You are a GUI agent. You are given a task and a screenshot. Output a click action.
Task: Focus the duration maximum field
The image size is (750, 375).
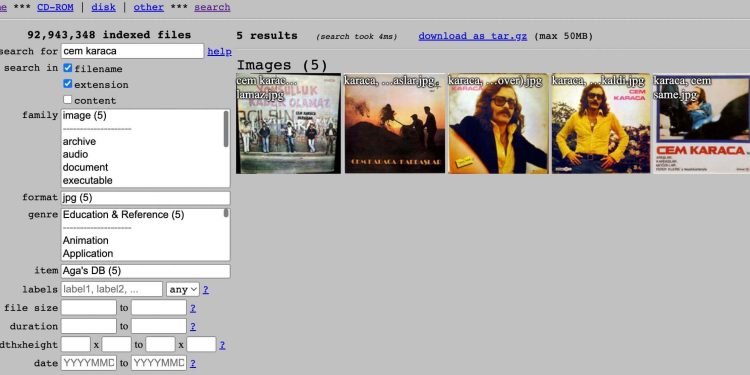click(x=159, y=326)
